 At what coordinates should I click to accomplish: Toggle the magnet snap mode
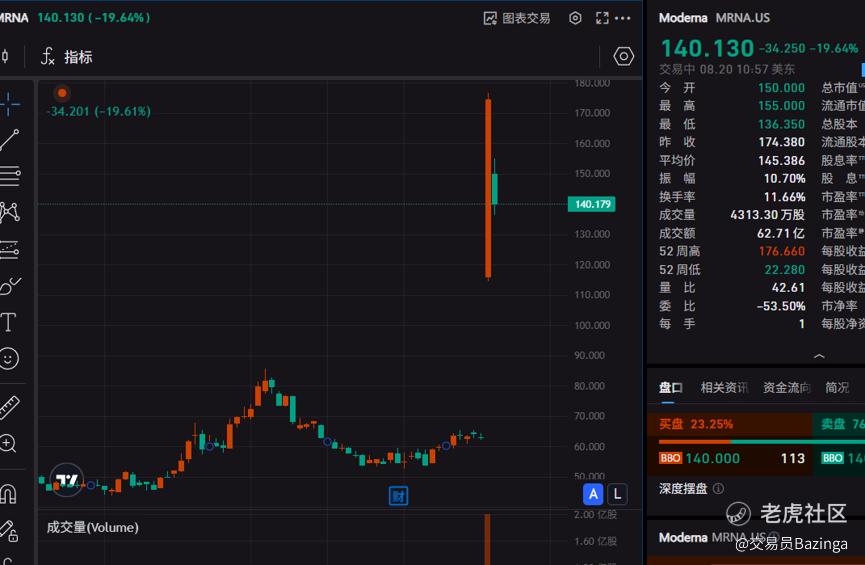pyautogui.click(x=8, y=494)
